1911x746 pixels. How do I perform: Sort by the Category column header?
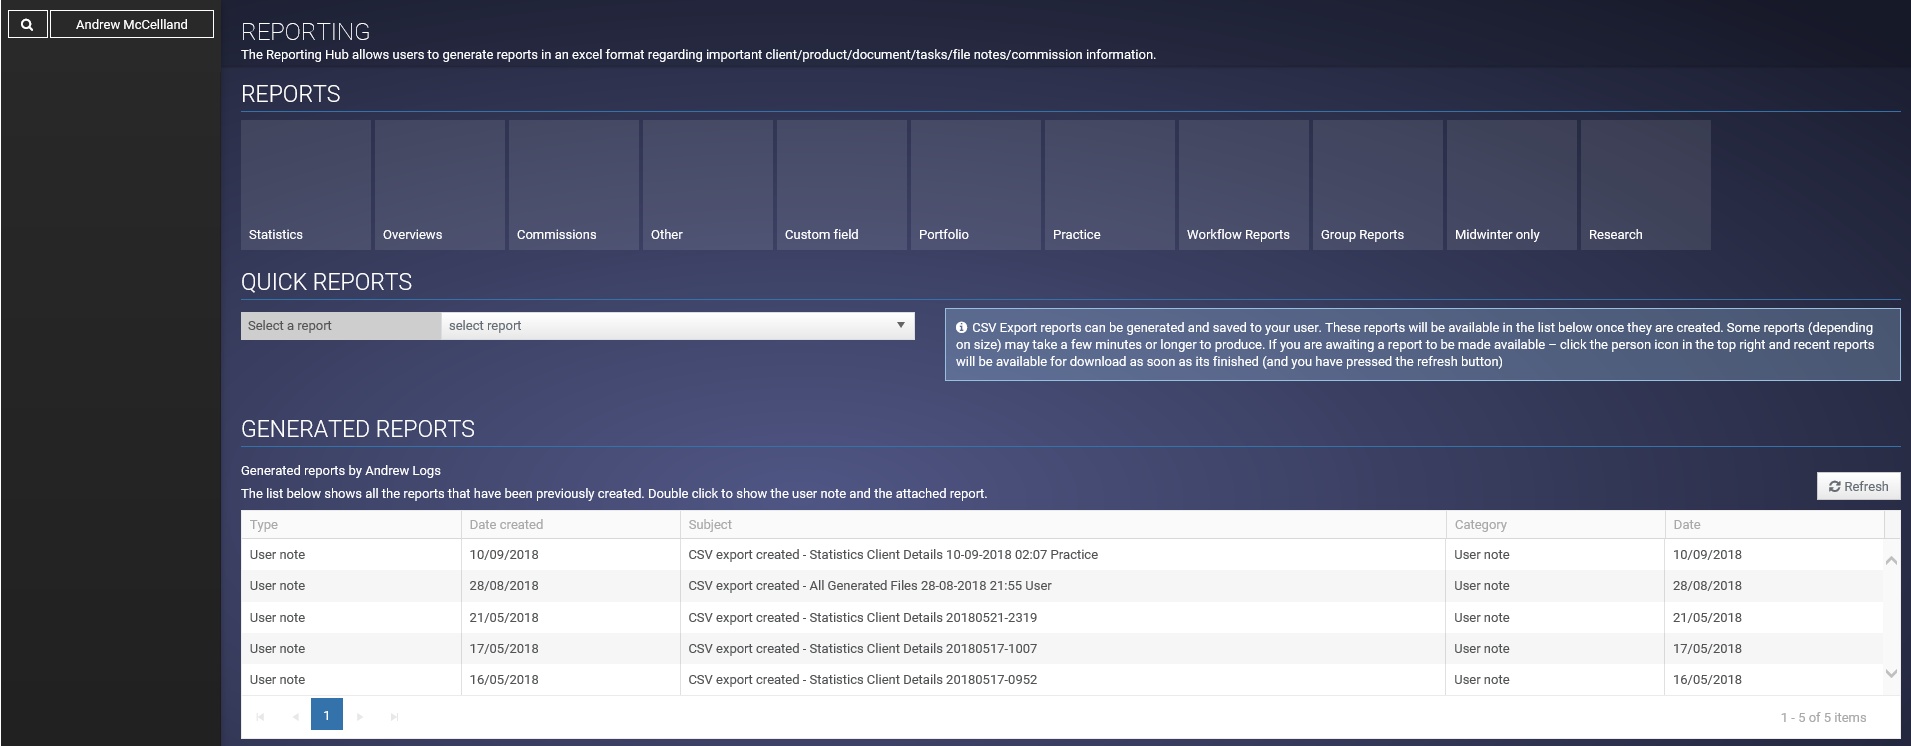pos(1555,524)
